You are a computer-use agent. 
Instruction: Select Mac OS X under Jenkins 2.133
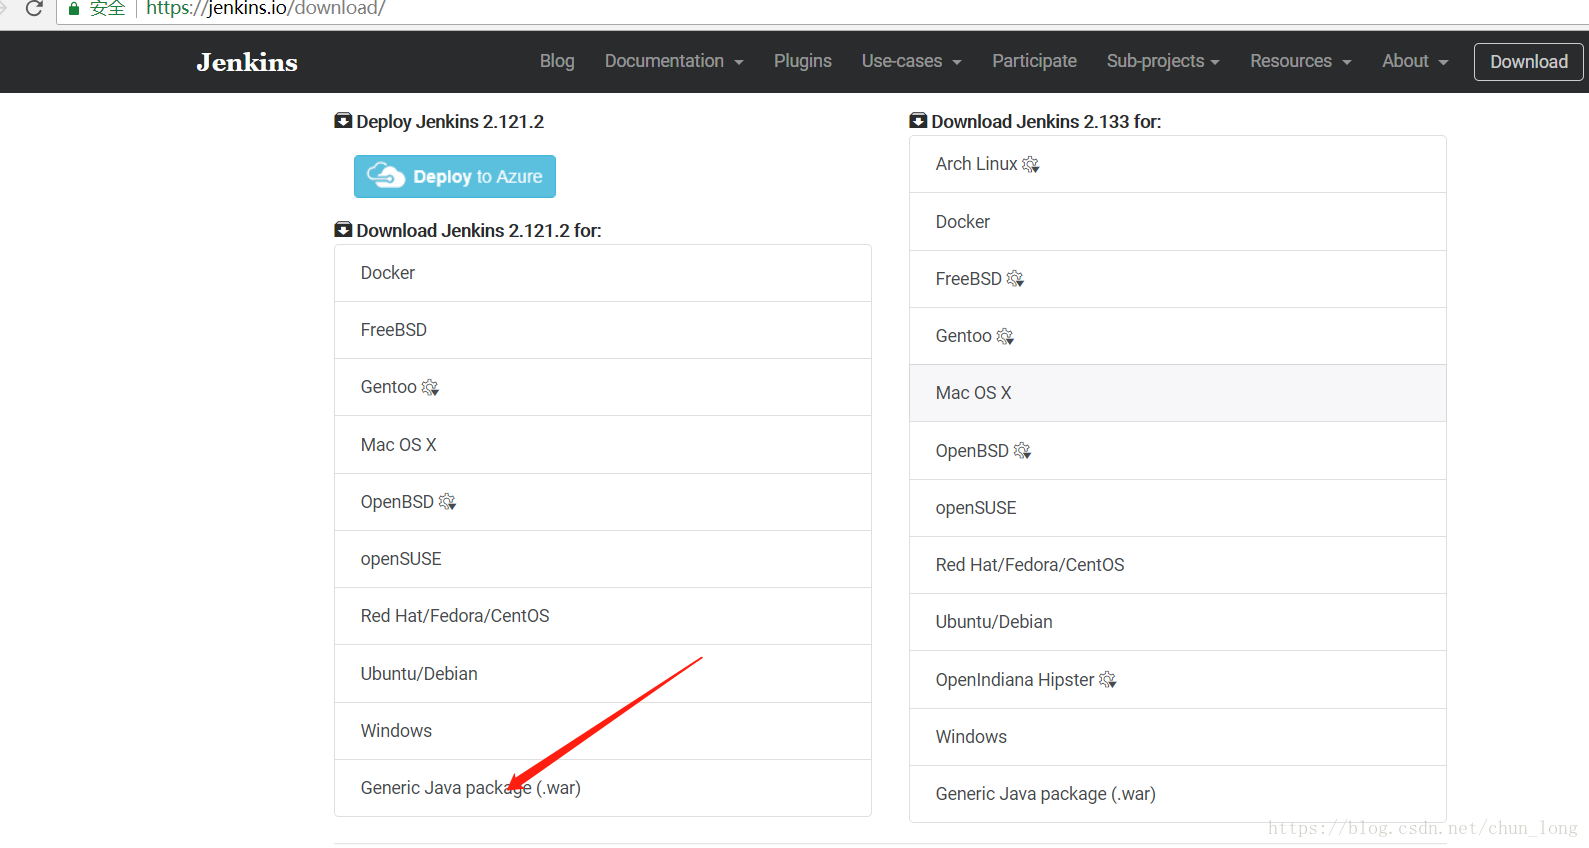pyautogui.click(x=1178, y=393)
